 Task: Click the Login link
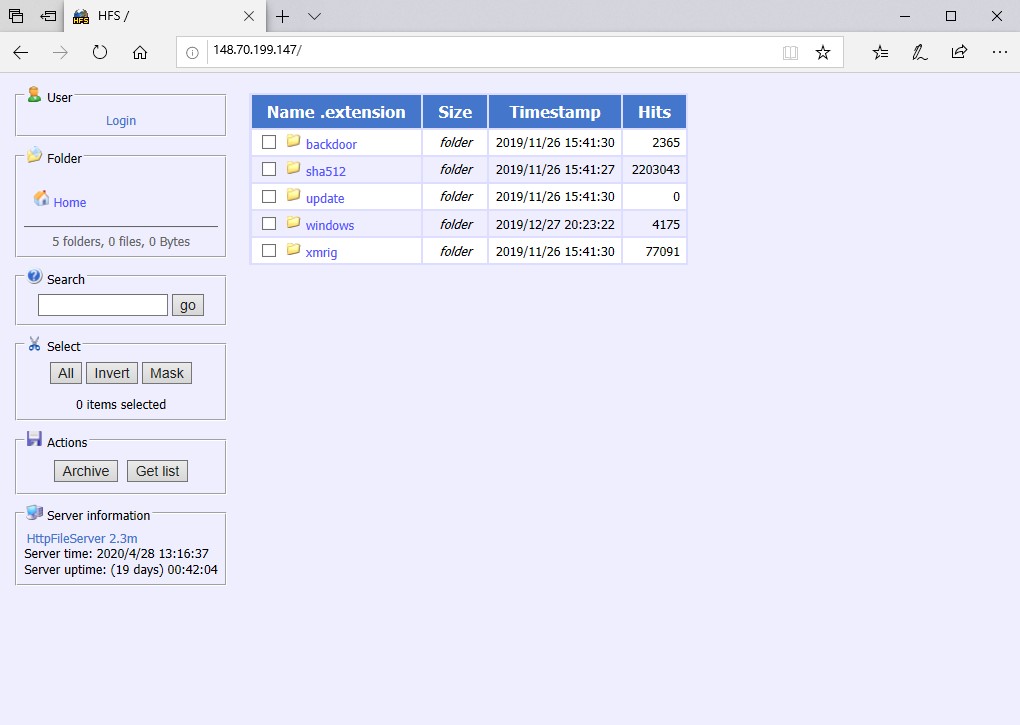(121, 121)
